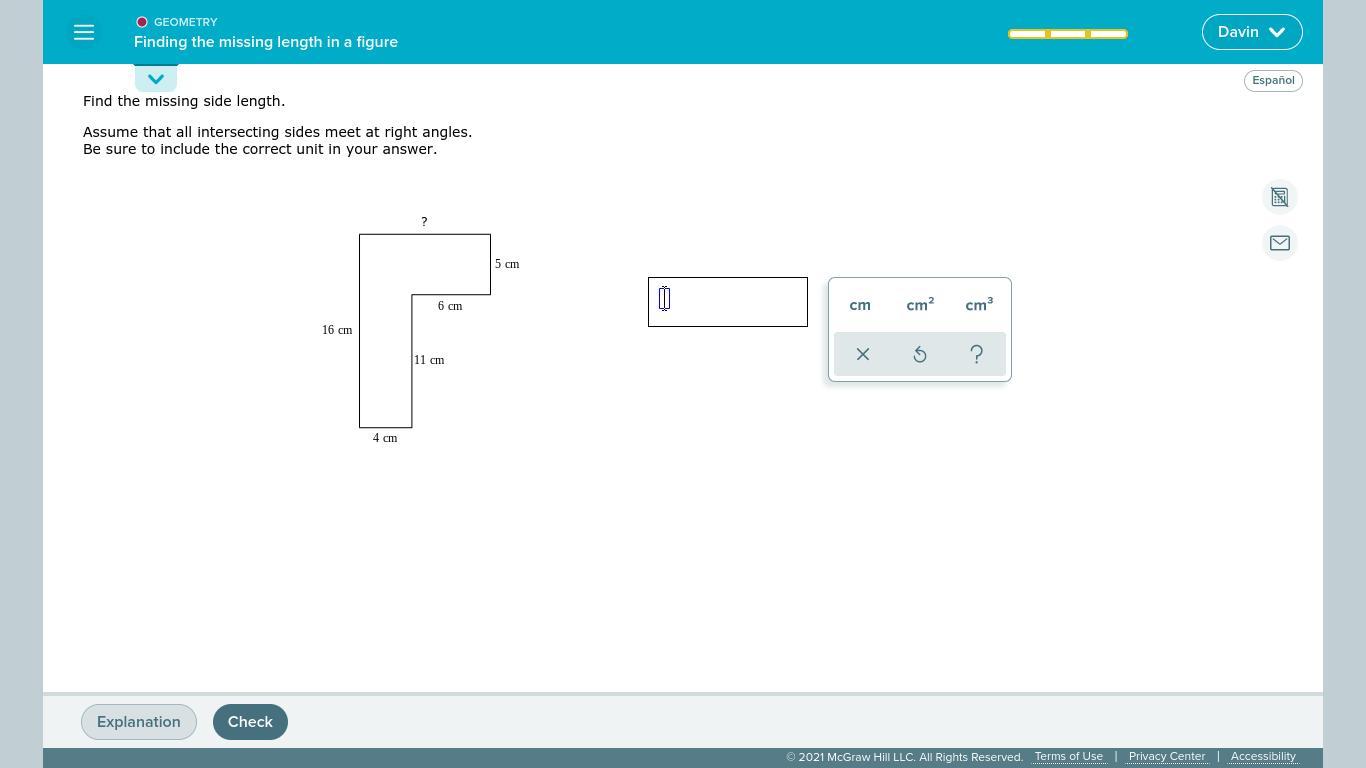Open Privacy Center link
Screen dimensions: 1366x768
click(x=1167, y=756)
